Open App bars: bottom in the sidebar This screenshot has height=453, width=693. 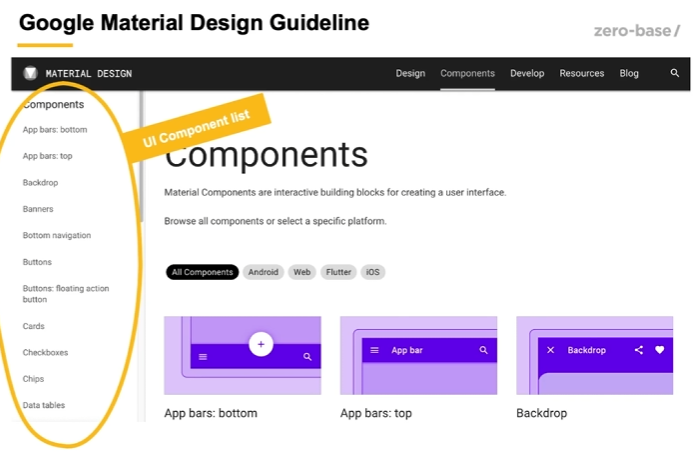tap(55, 130)
